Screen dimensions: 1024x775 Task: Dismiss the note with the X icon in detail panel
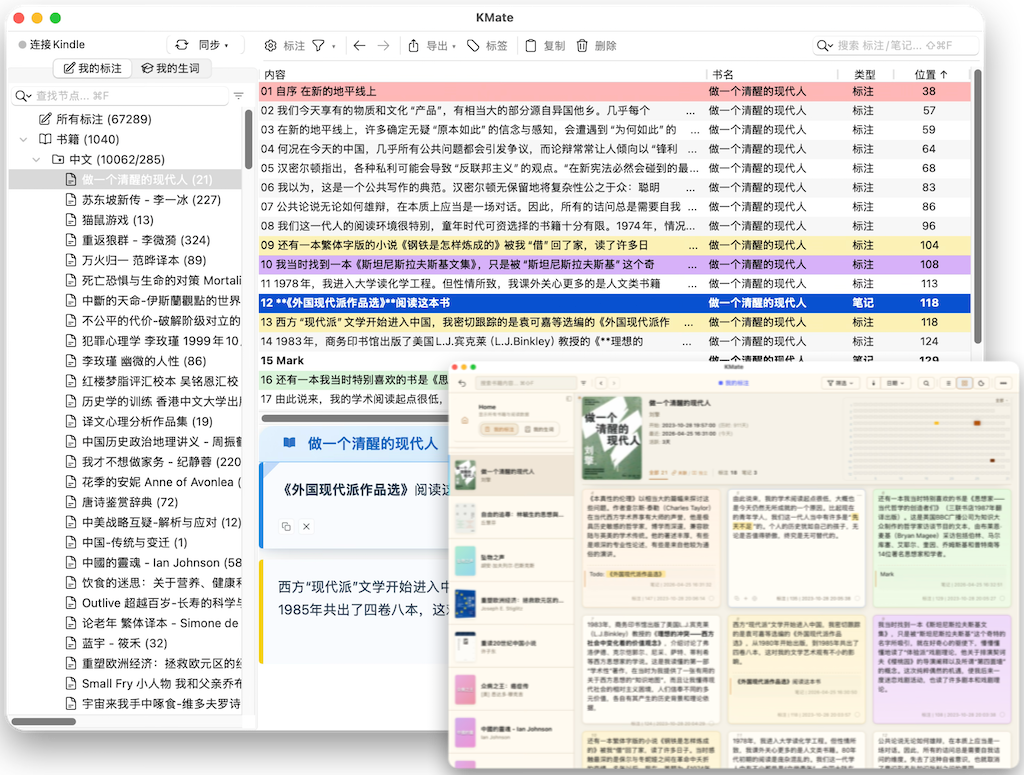(x=306, y=526)
